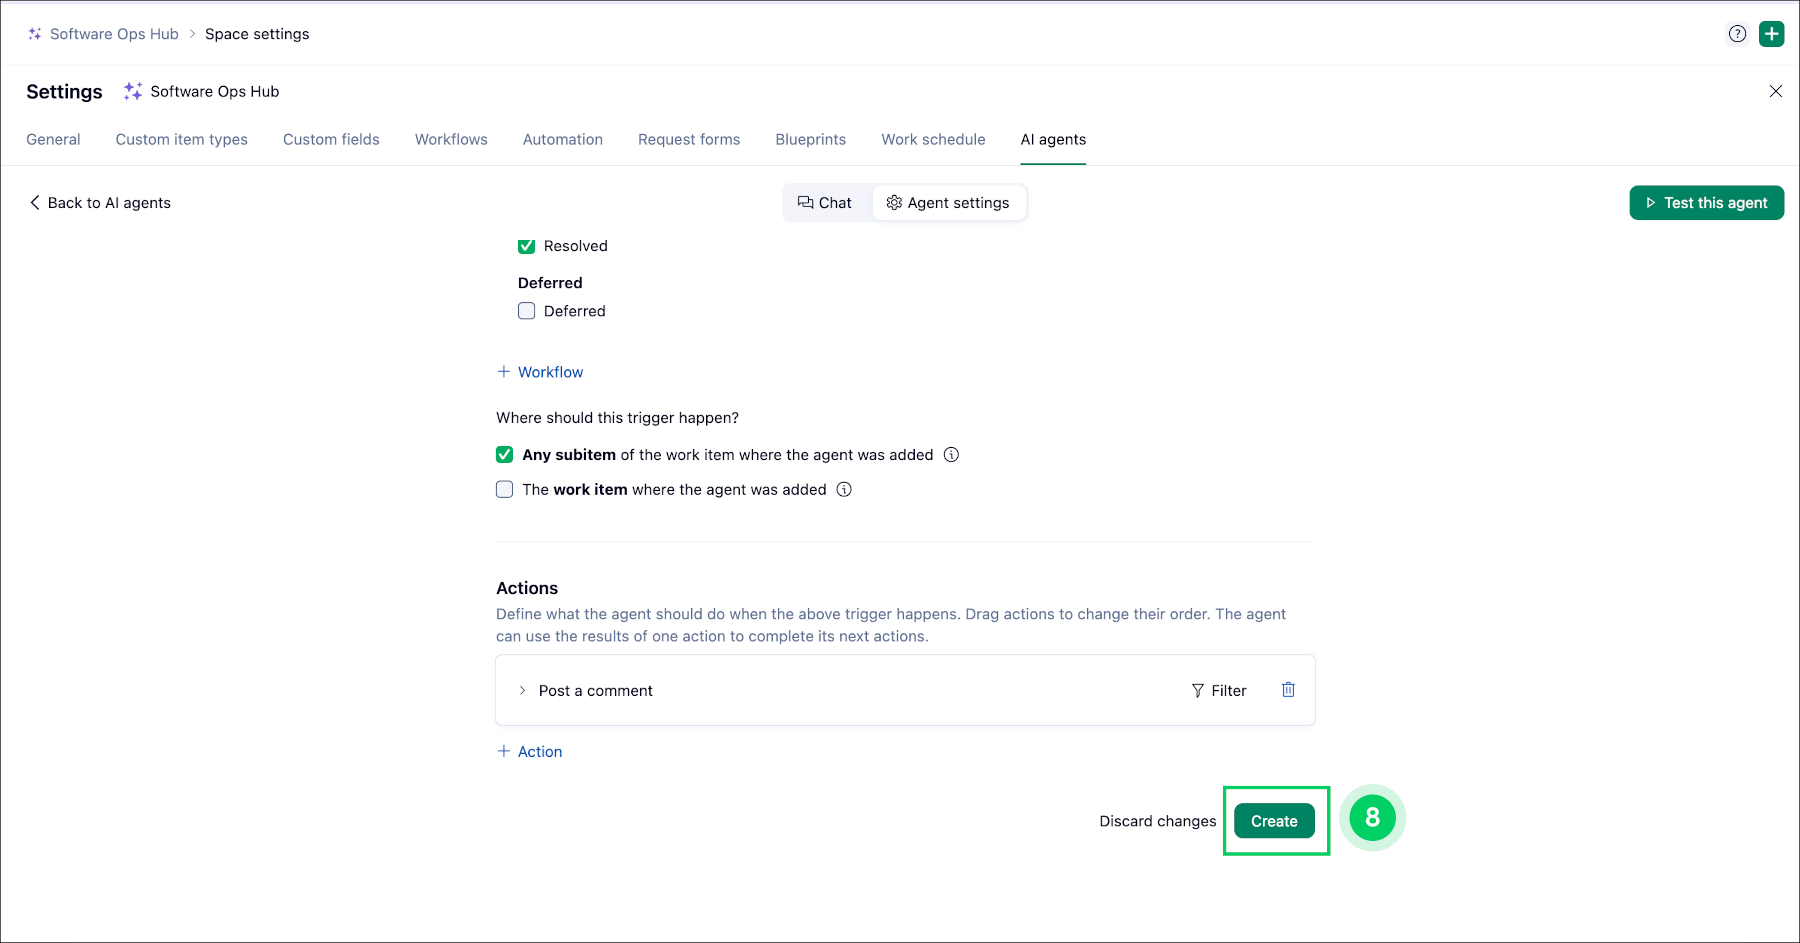1800x943 pixels.
Task: Toggle the Any subitem checkbox
Action: point(505,455)
